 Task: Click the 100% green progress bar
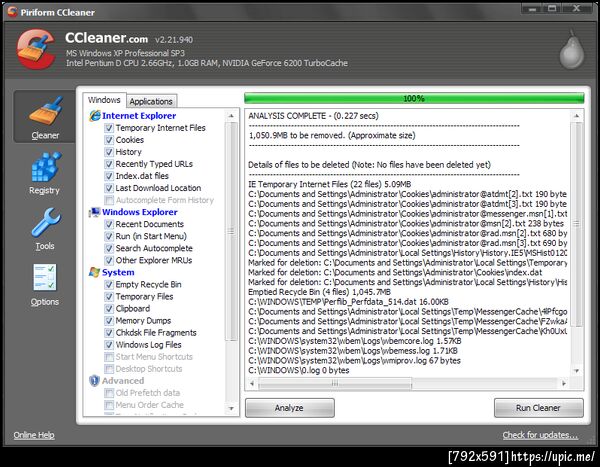[414, 98]
